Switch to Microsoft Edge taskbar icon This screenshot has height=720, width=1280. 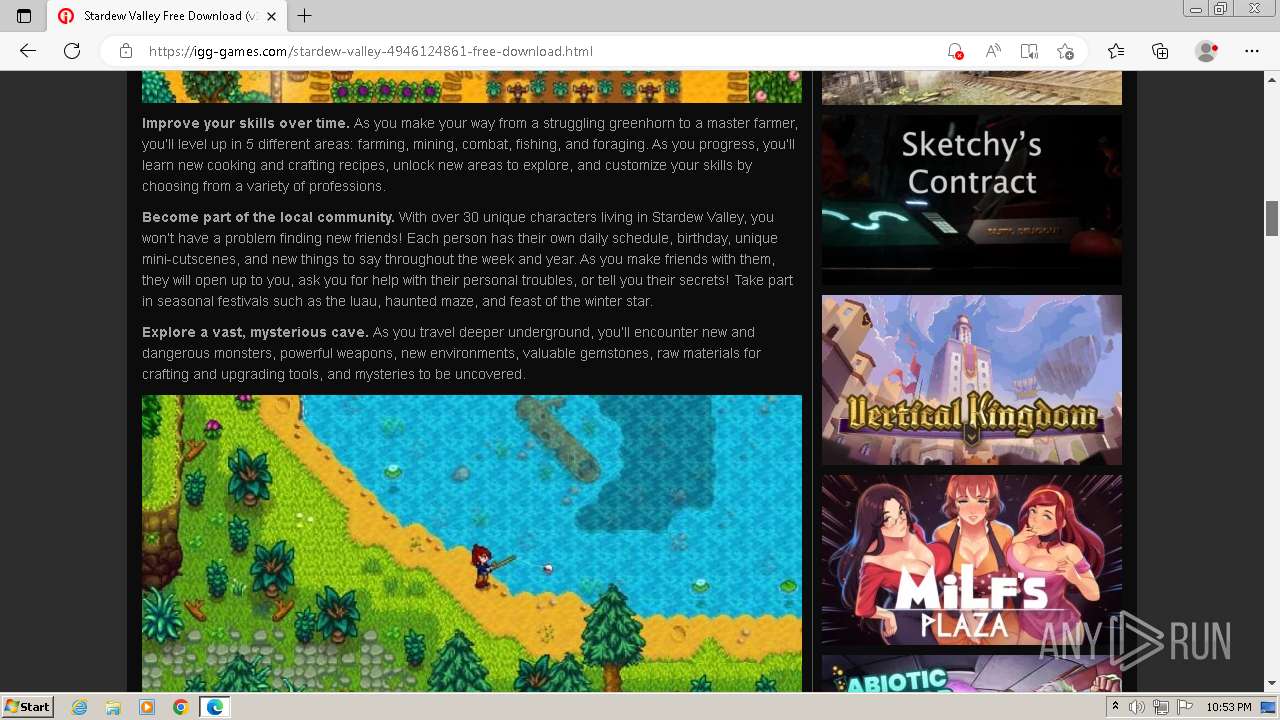click(x=214, y=707)
